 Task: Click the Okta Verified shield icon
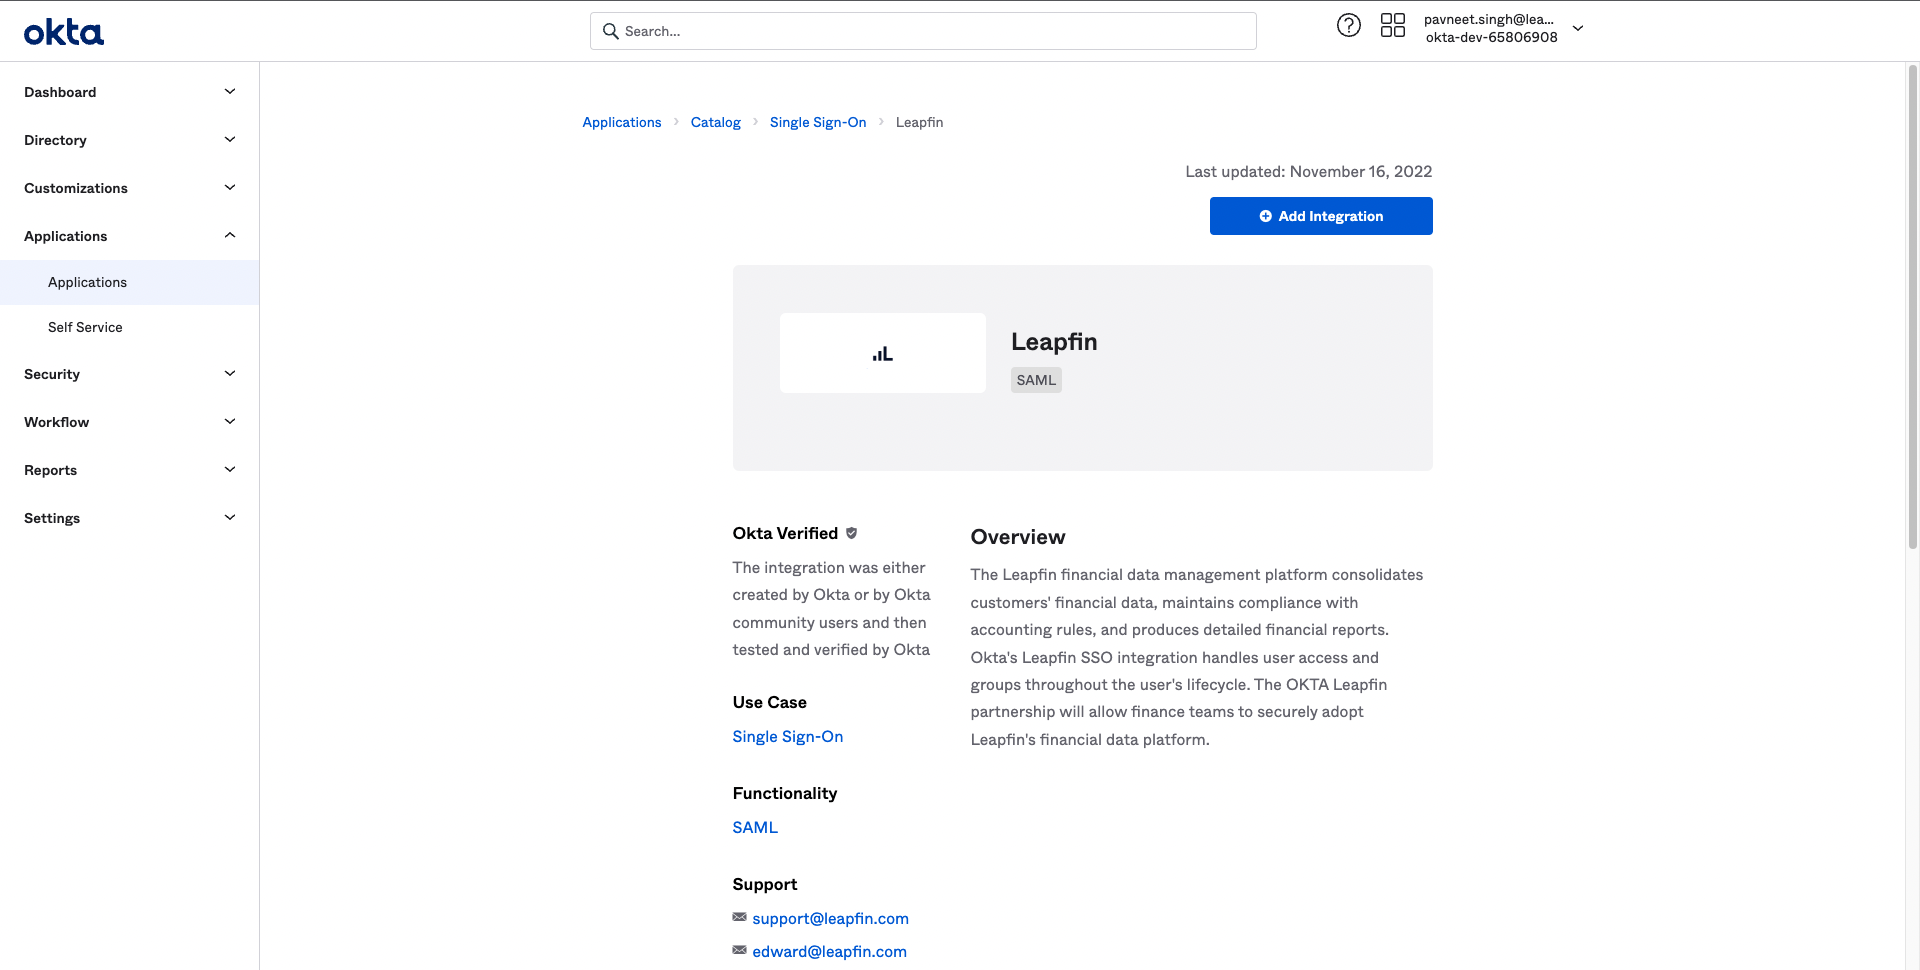pyautogui.click(x=852, y=533)
